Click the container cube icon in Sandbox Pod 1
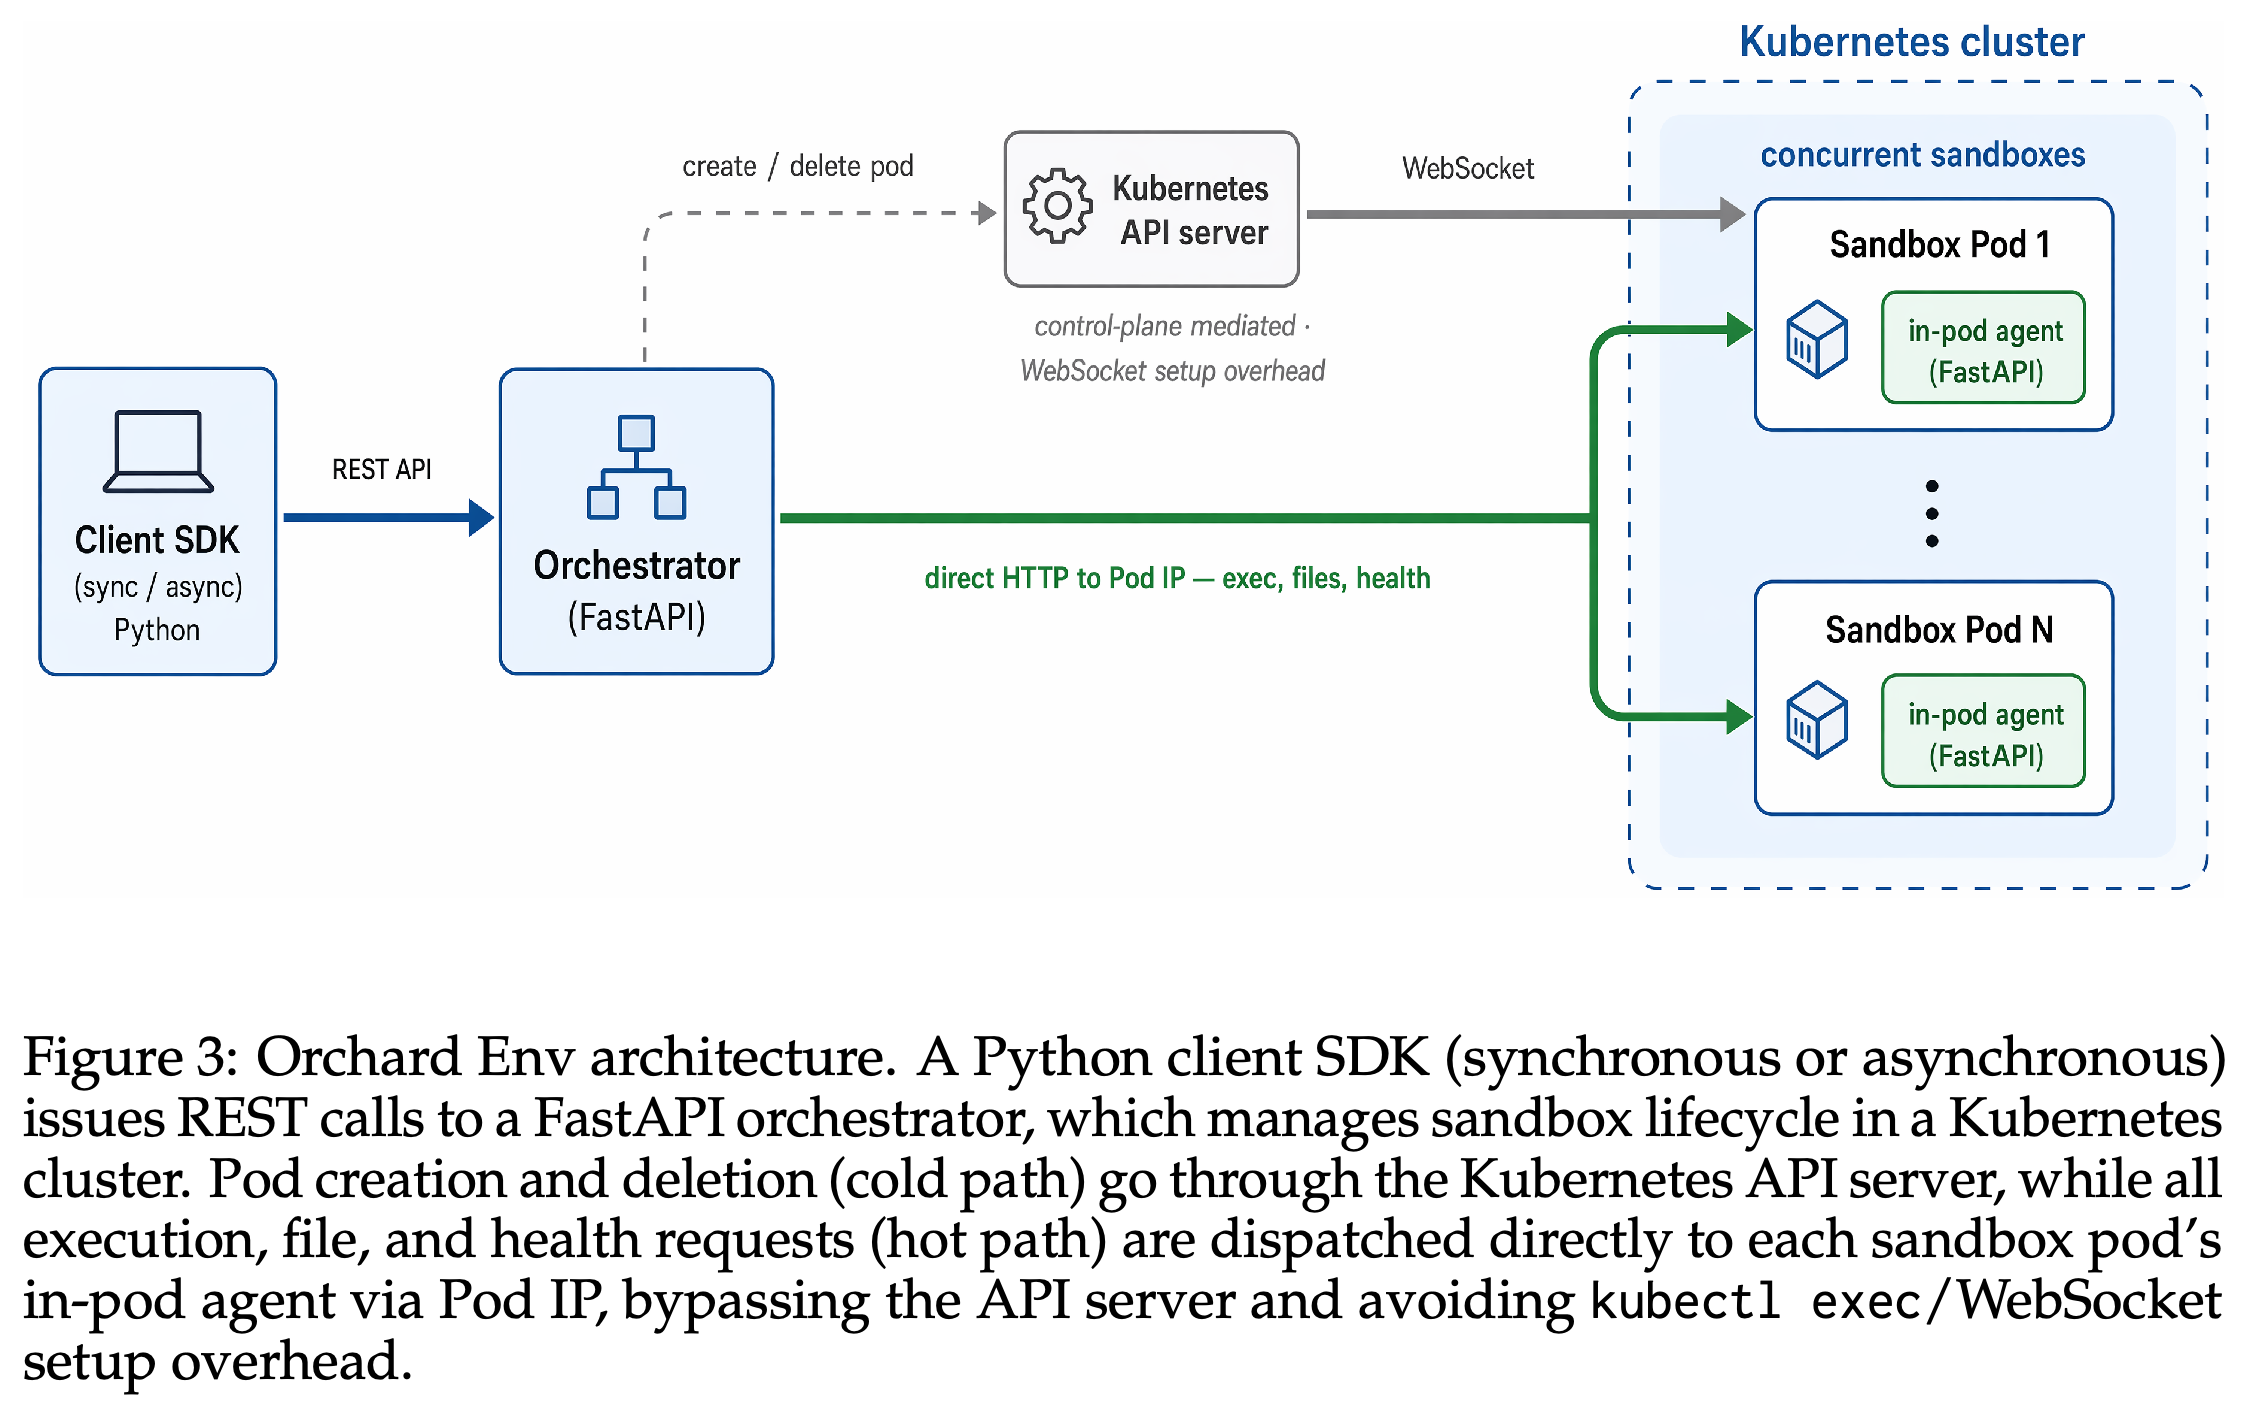This screenshot has width=2250, height=1416. [x=1816, y=339]
